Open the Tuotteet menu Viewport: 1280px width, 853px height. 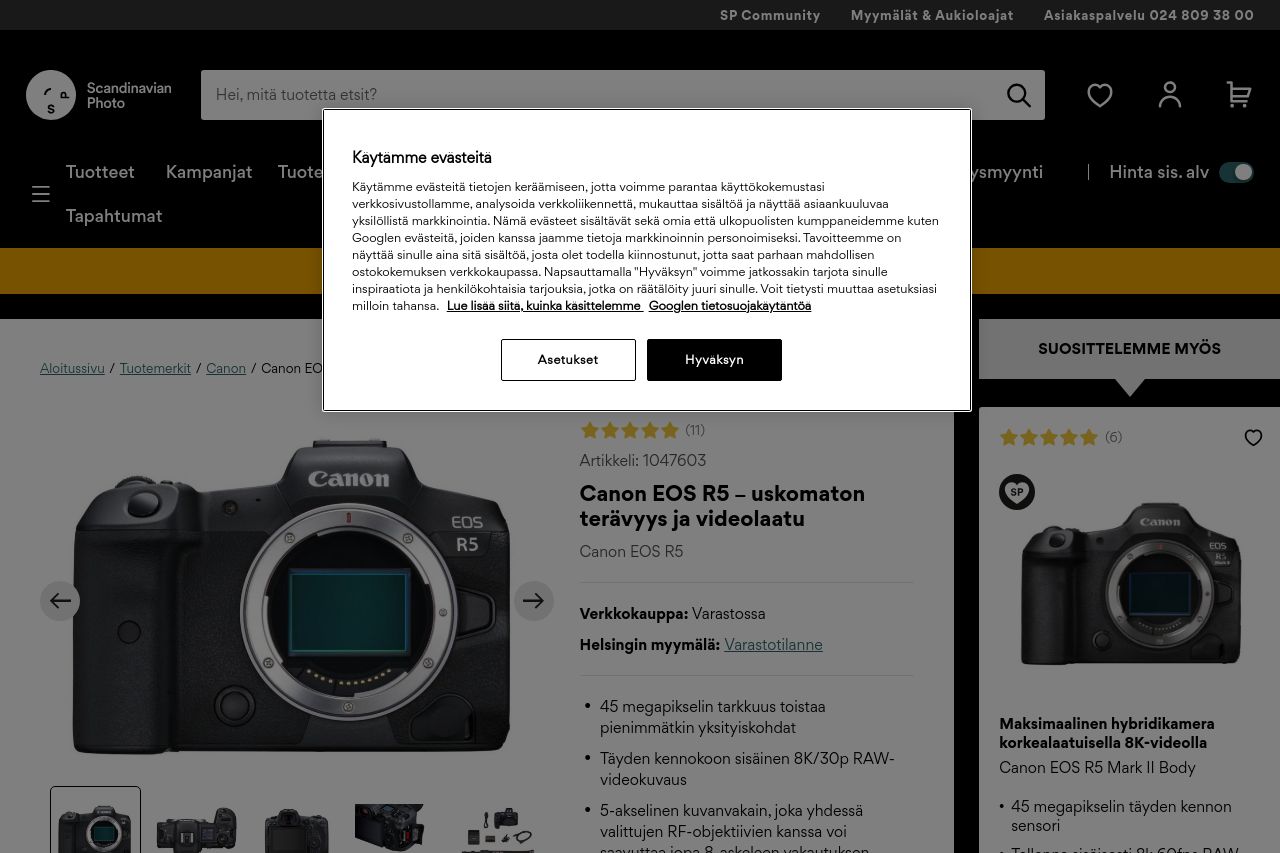100,172
